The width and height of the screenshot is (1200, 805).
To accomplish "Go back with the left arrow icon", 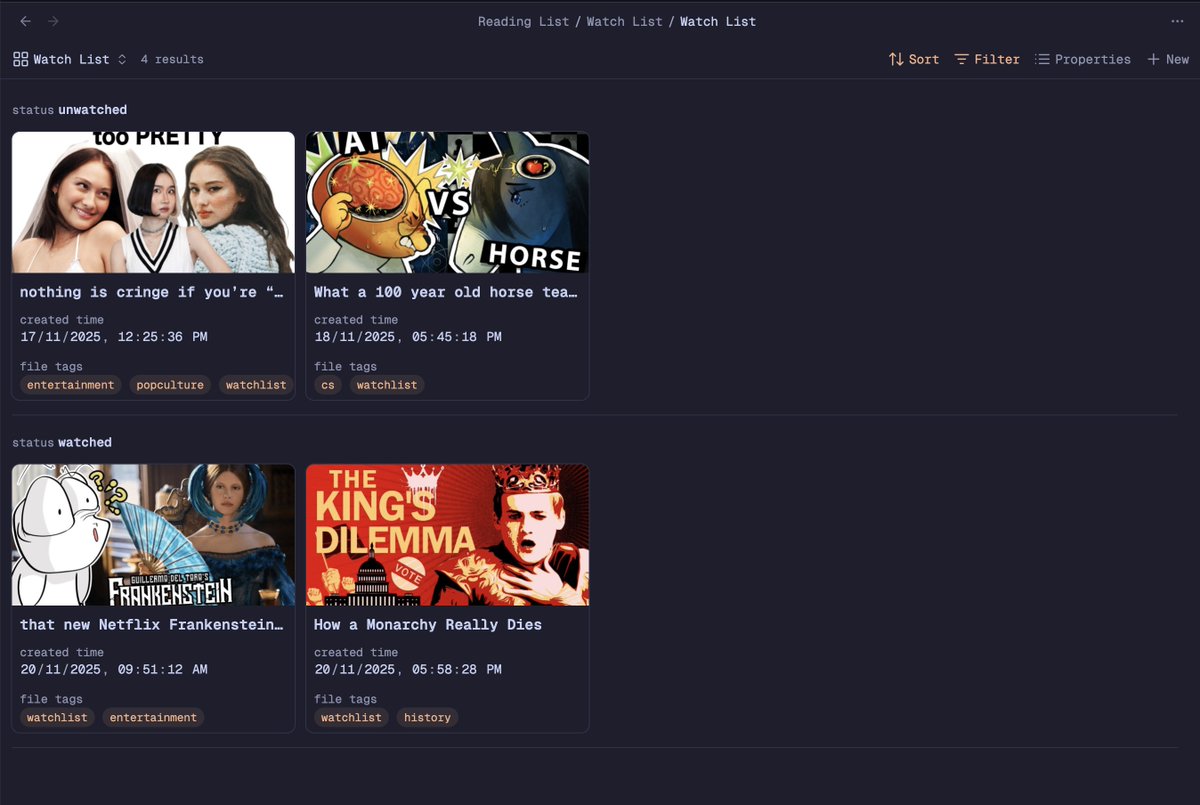I will coord(25,21).
